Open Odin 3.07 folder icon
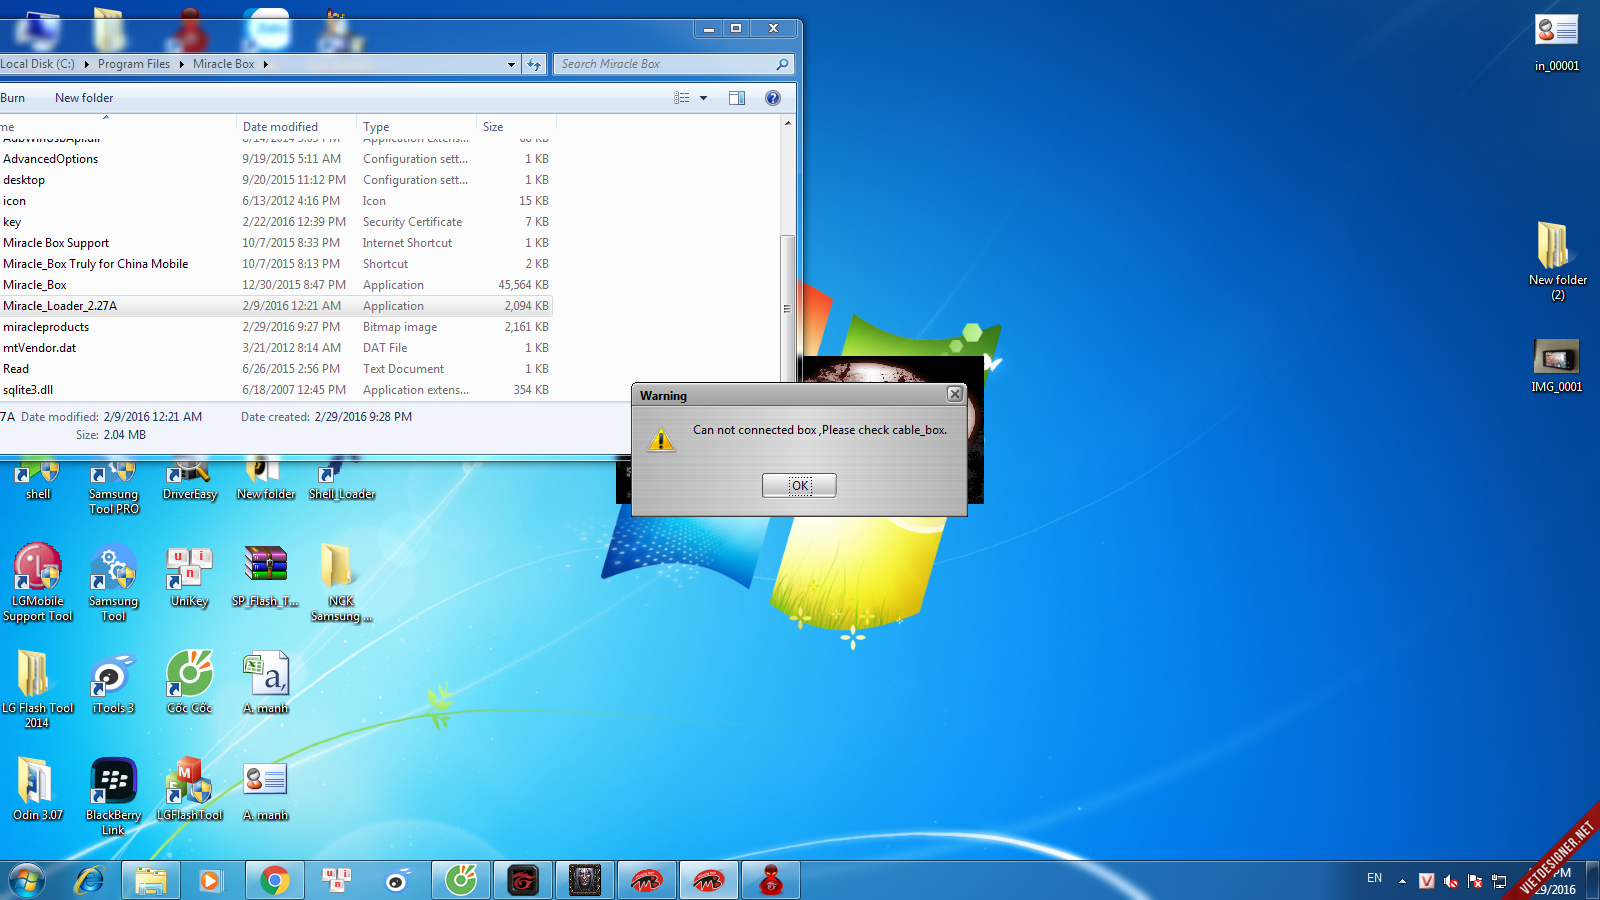This screenshot has width=1600, height=900. pyautogui.click(x=37, y=789)
